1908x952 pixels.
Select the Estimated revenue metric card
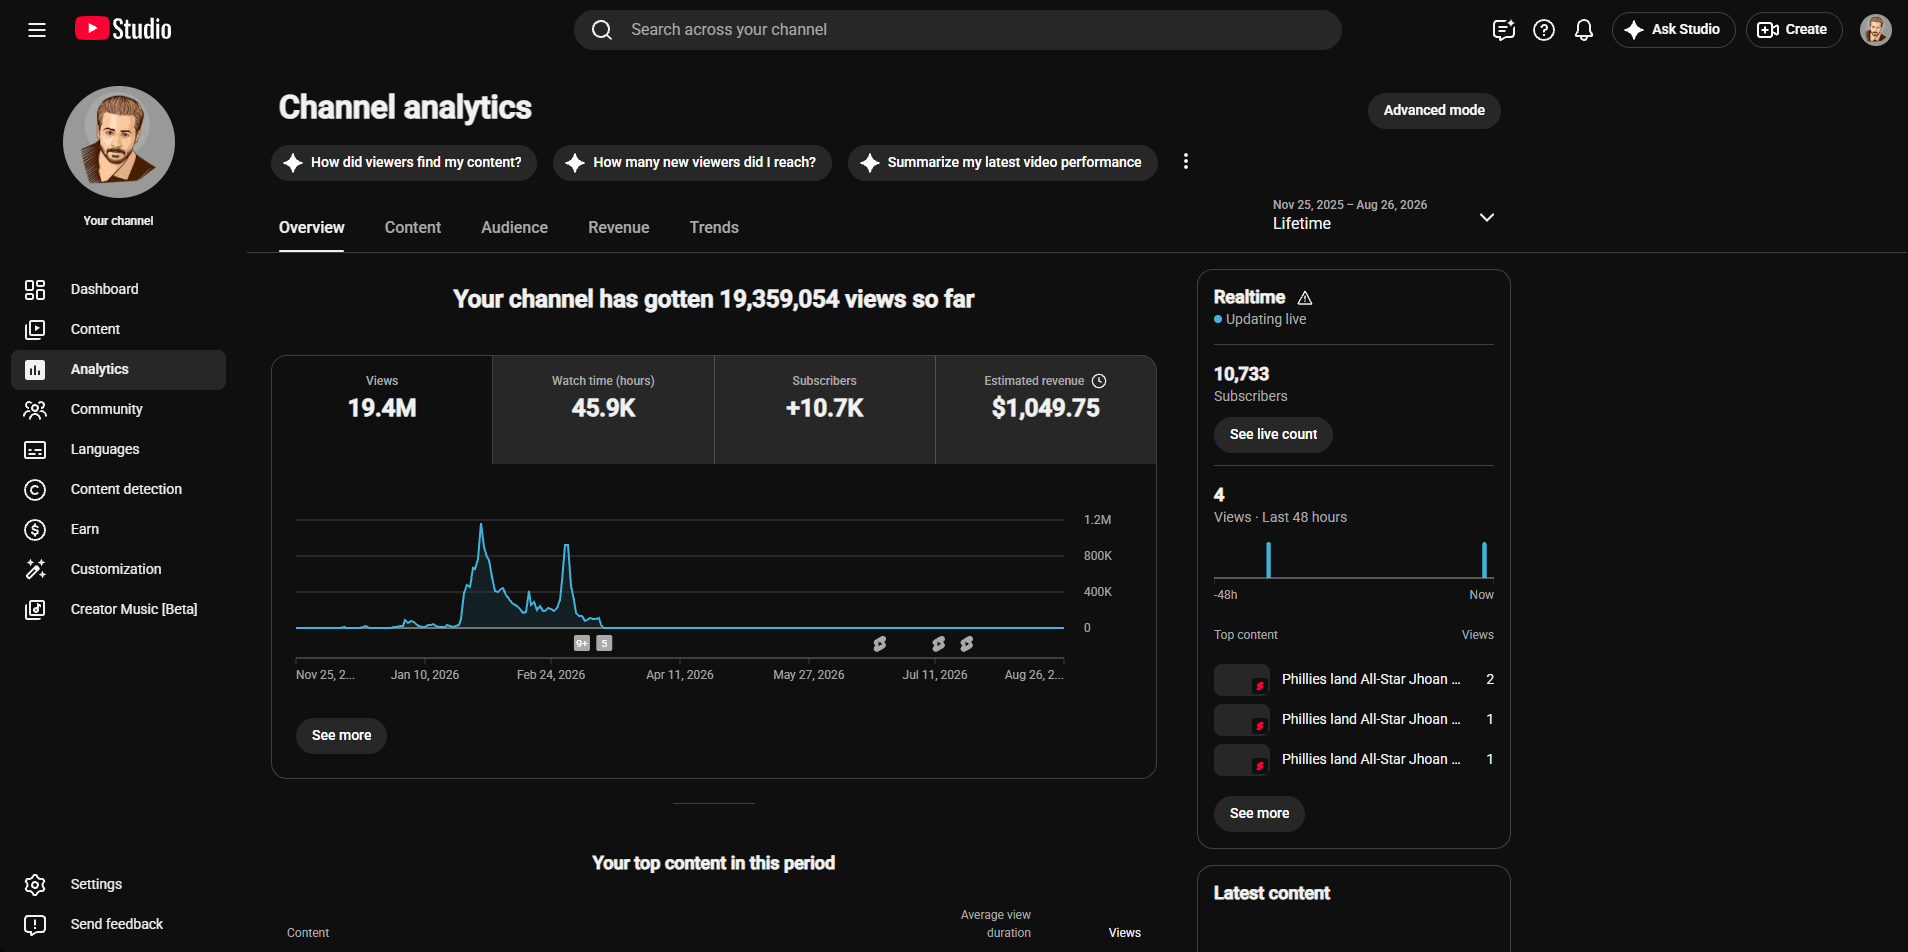[x=1045, y=409]
